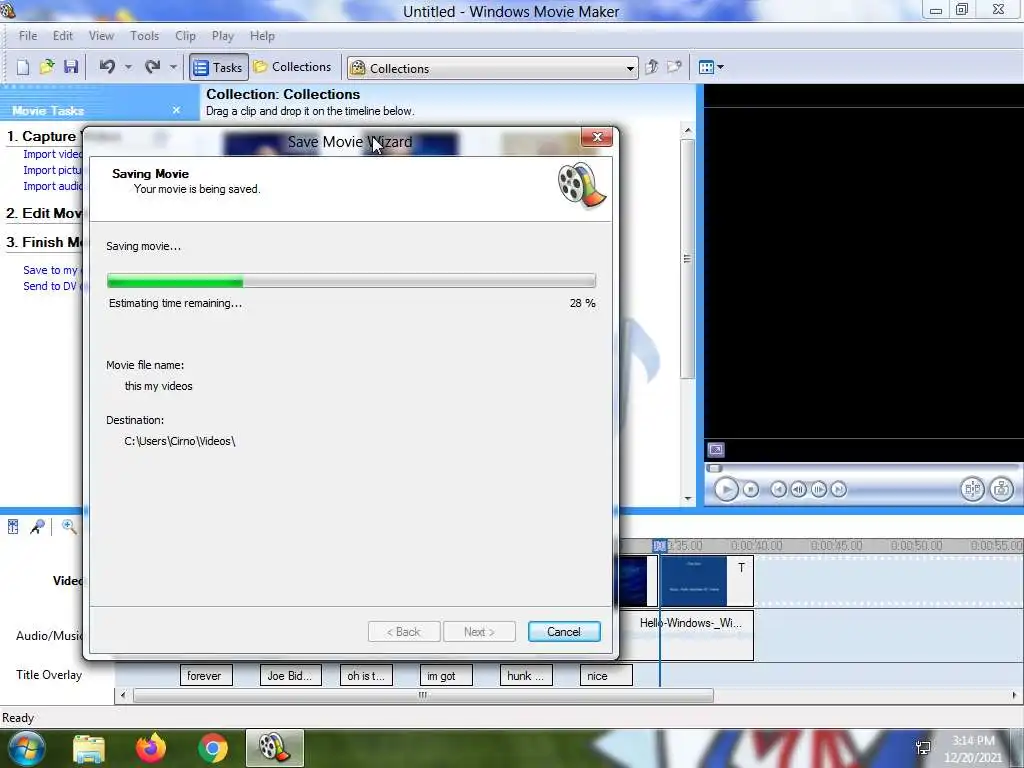Open File Explorer from the taskbar

88,749
